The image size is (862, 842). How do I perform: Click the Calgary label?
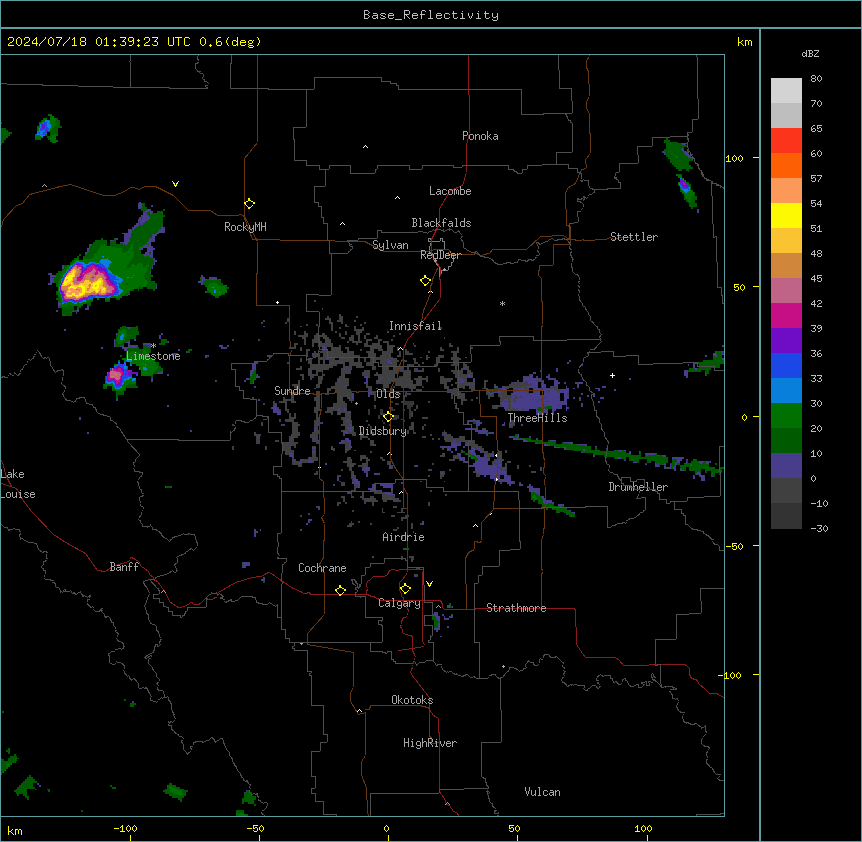(x=400, y=603)
